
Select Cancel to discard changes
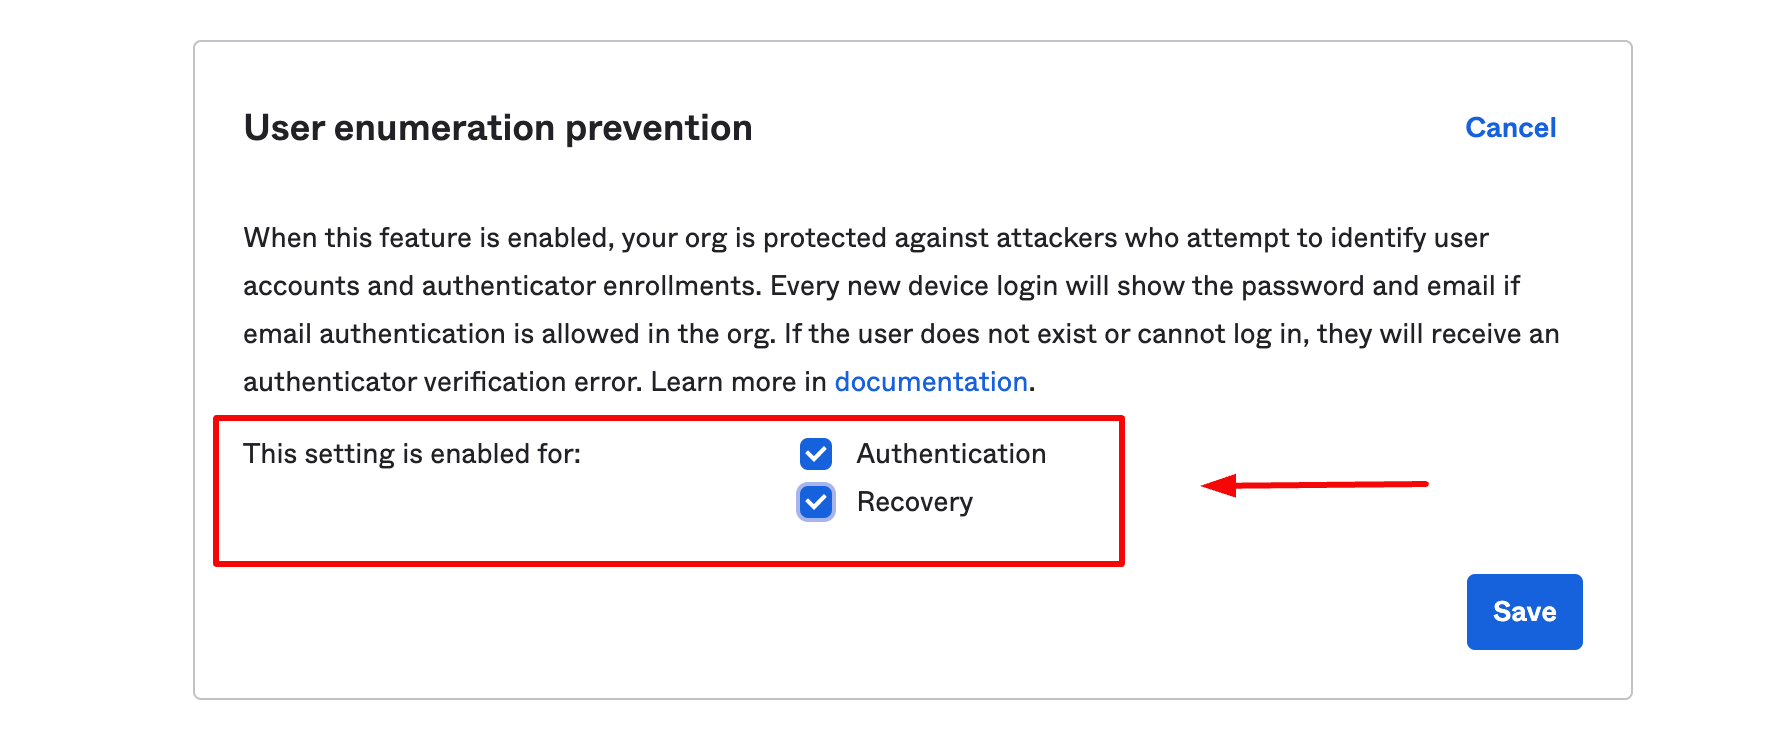[1510, 128]
